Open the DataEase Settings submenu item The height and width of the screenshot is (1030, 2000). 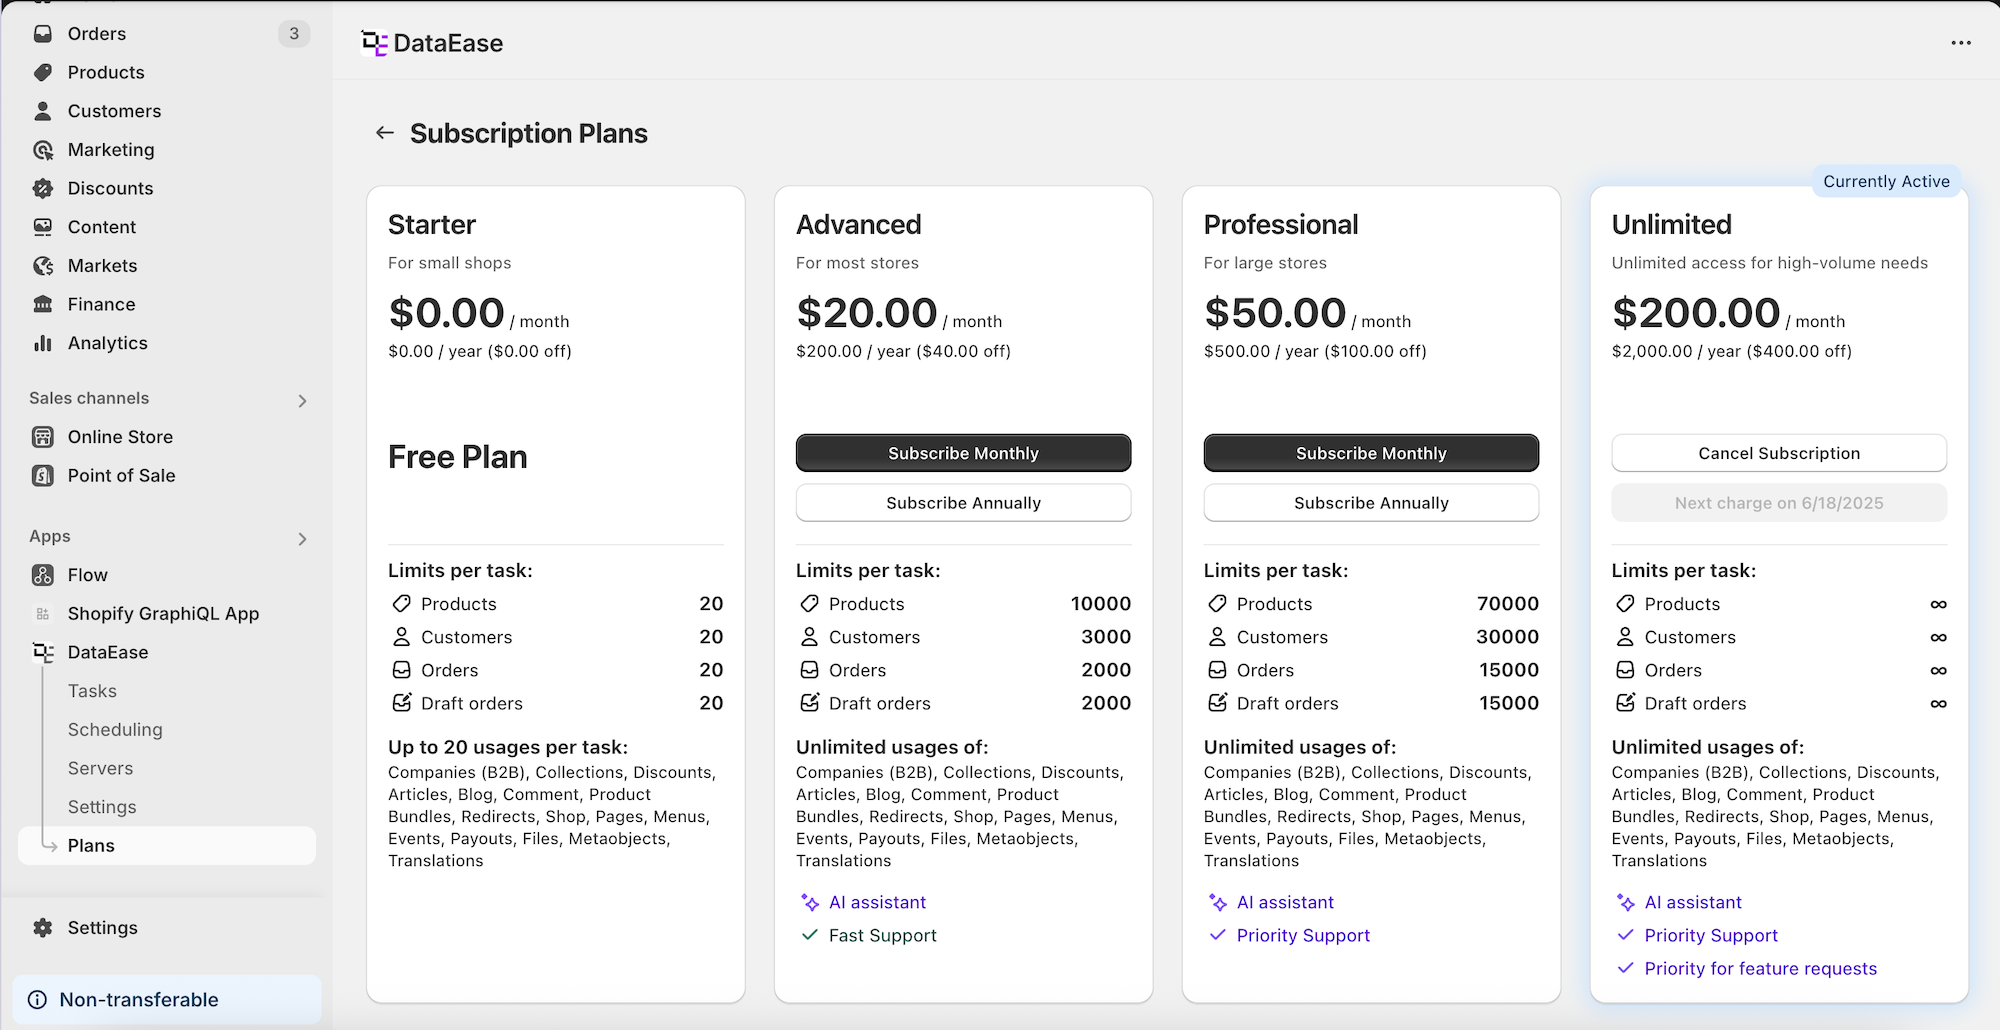click(102, 807)
